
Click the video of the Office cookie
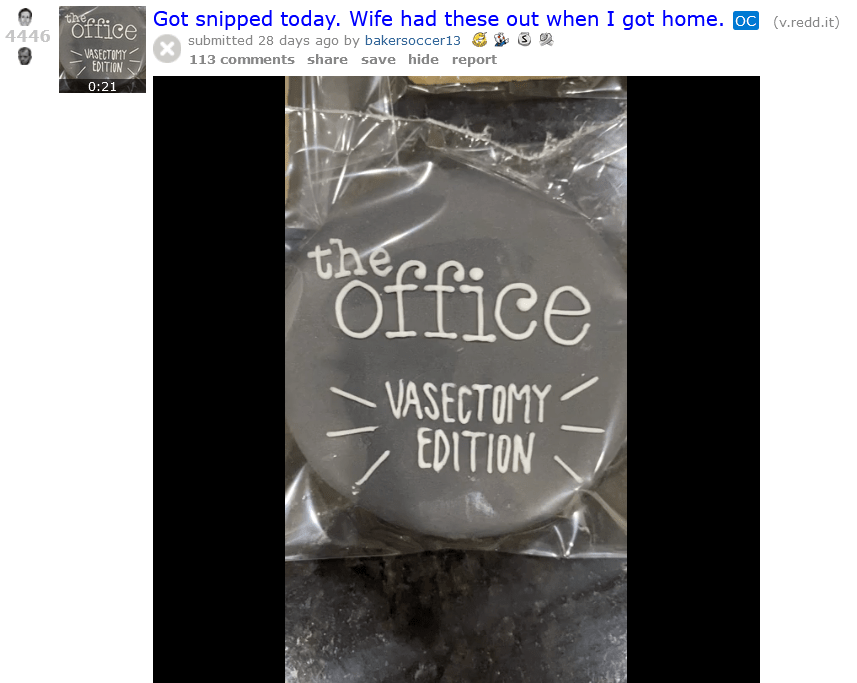(456, 379)
